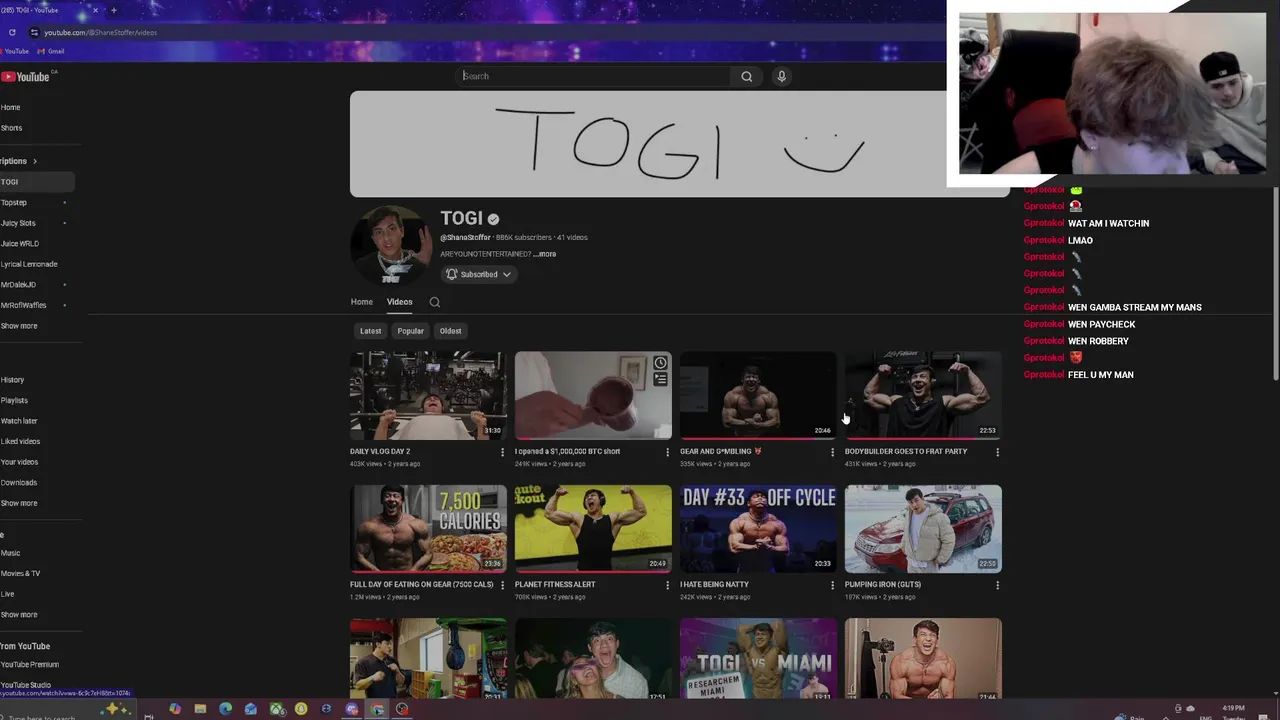Screen dimensions: 1280x720
Task: Click the TOGI channel avatar
Action: click(x=389, y=246)
